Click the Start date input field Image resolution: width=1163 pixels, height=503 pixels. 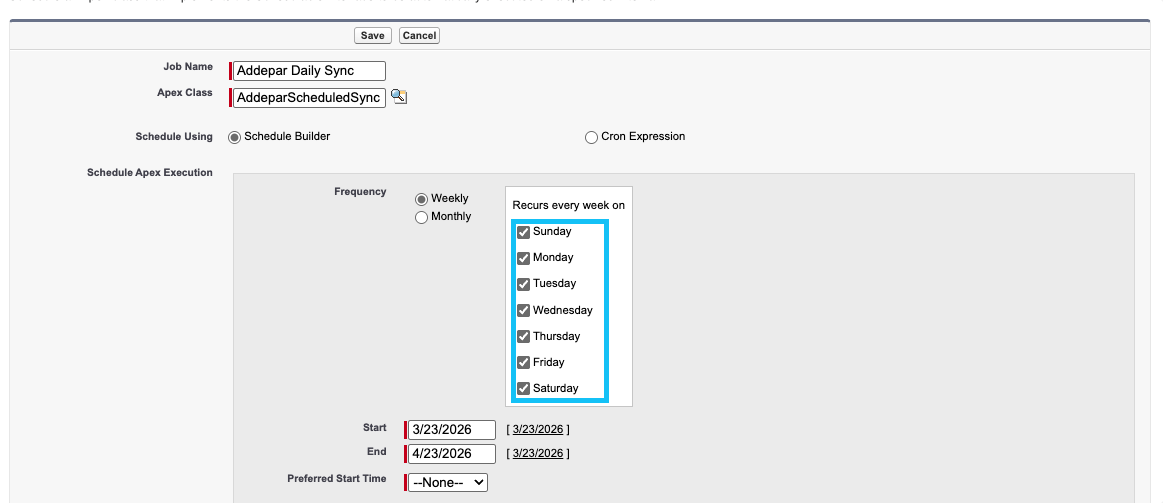coord(452,430)
